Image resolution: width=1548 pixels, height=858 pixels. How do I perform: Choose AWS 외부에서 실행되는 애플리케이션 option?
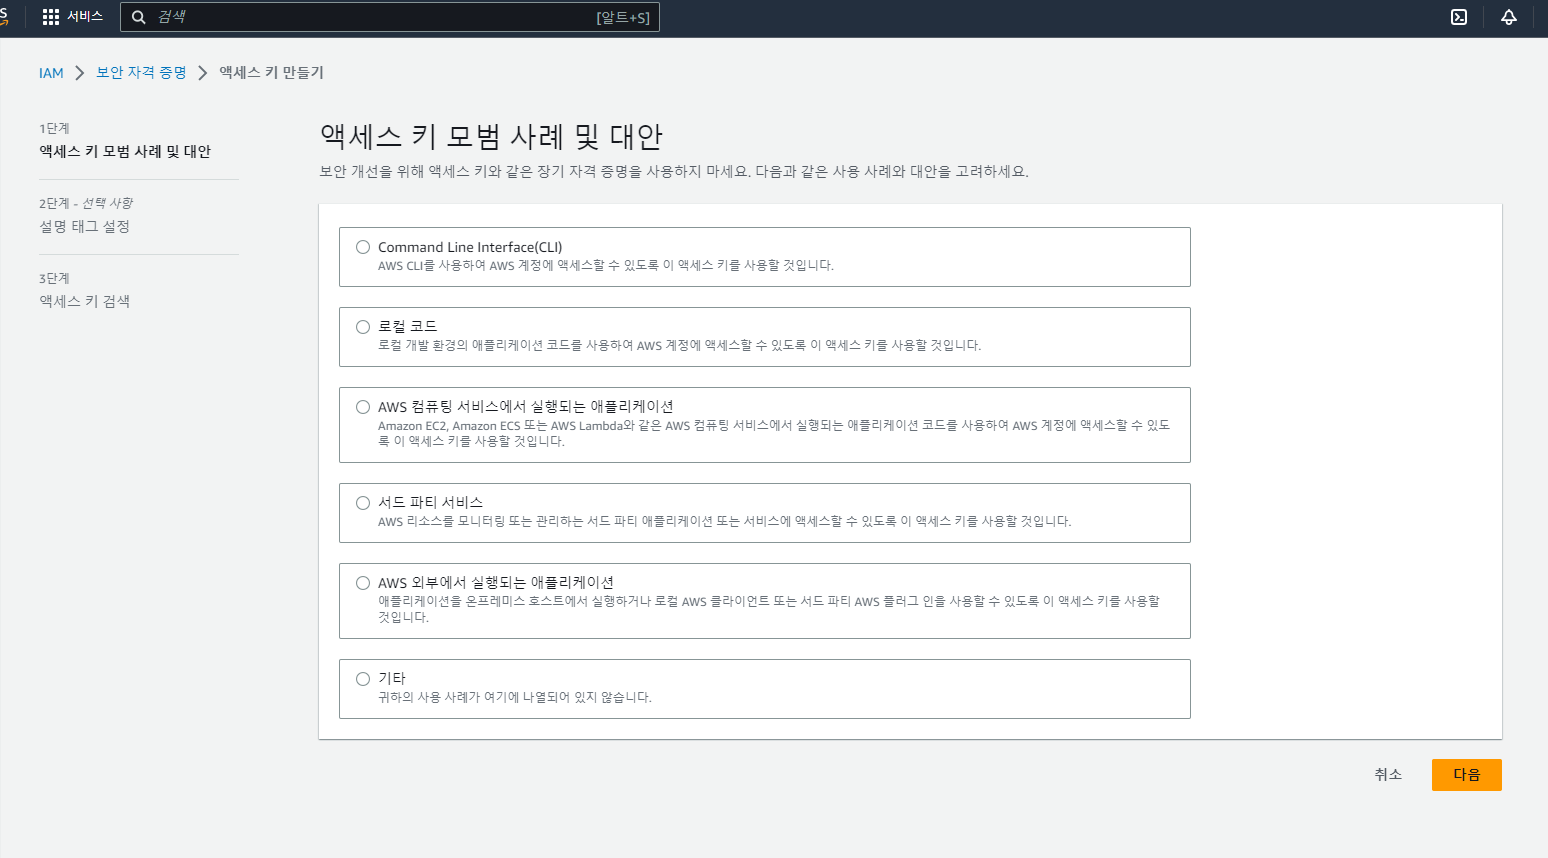coord(363,583)
